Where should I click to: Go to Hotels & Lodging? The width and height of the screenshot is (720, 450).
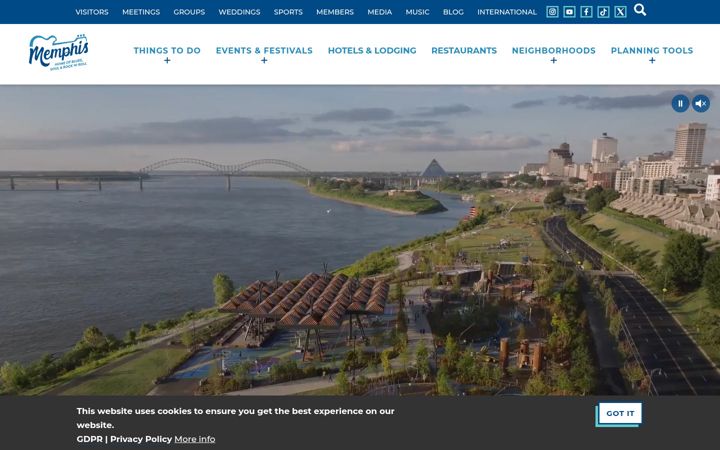tap(372, 51)
